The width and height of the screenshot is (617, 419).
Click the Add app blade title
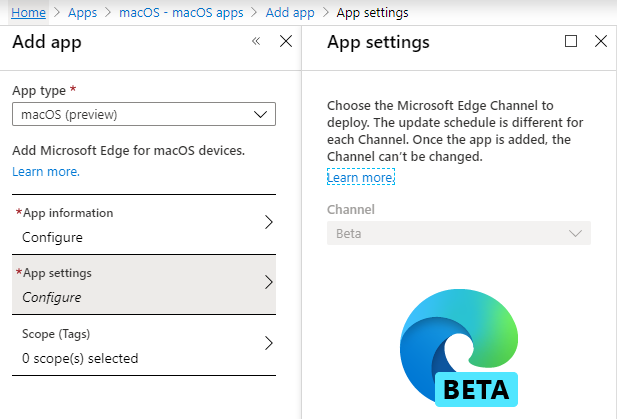pos(47,42)
